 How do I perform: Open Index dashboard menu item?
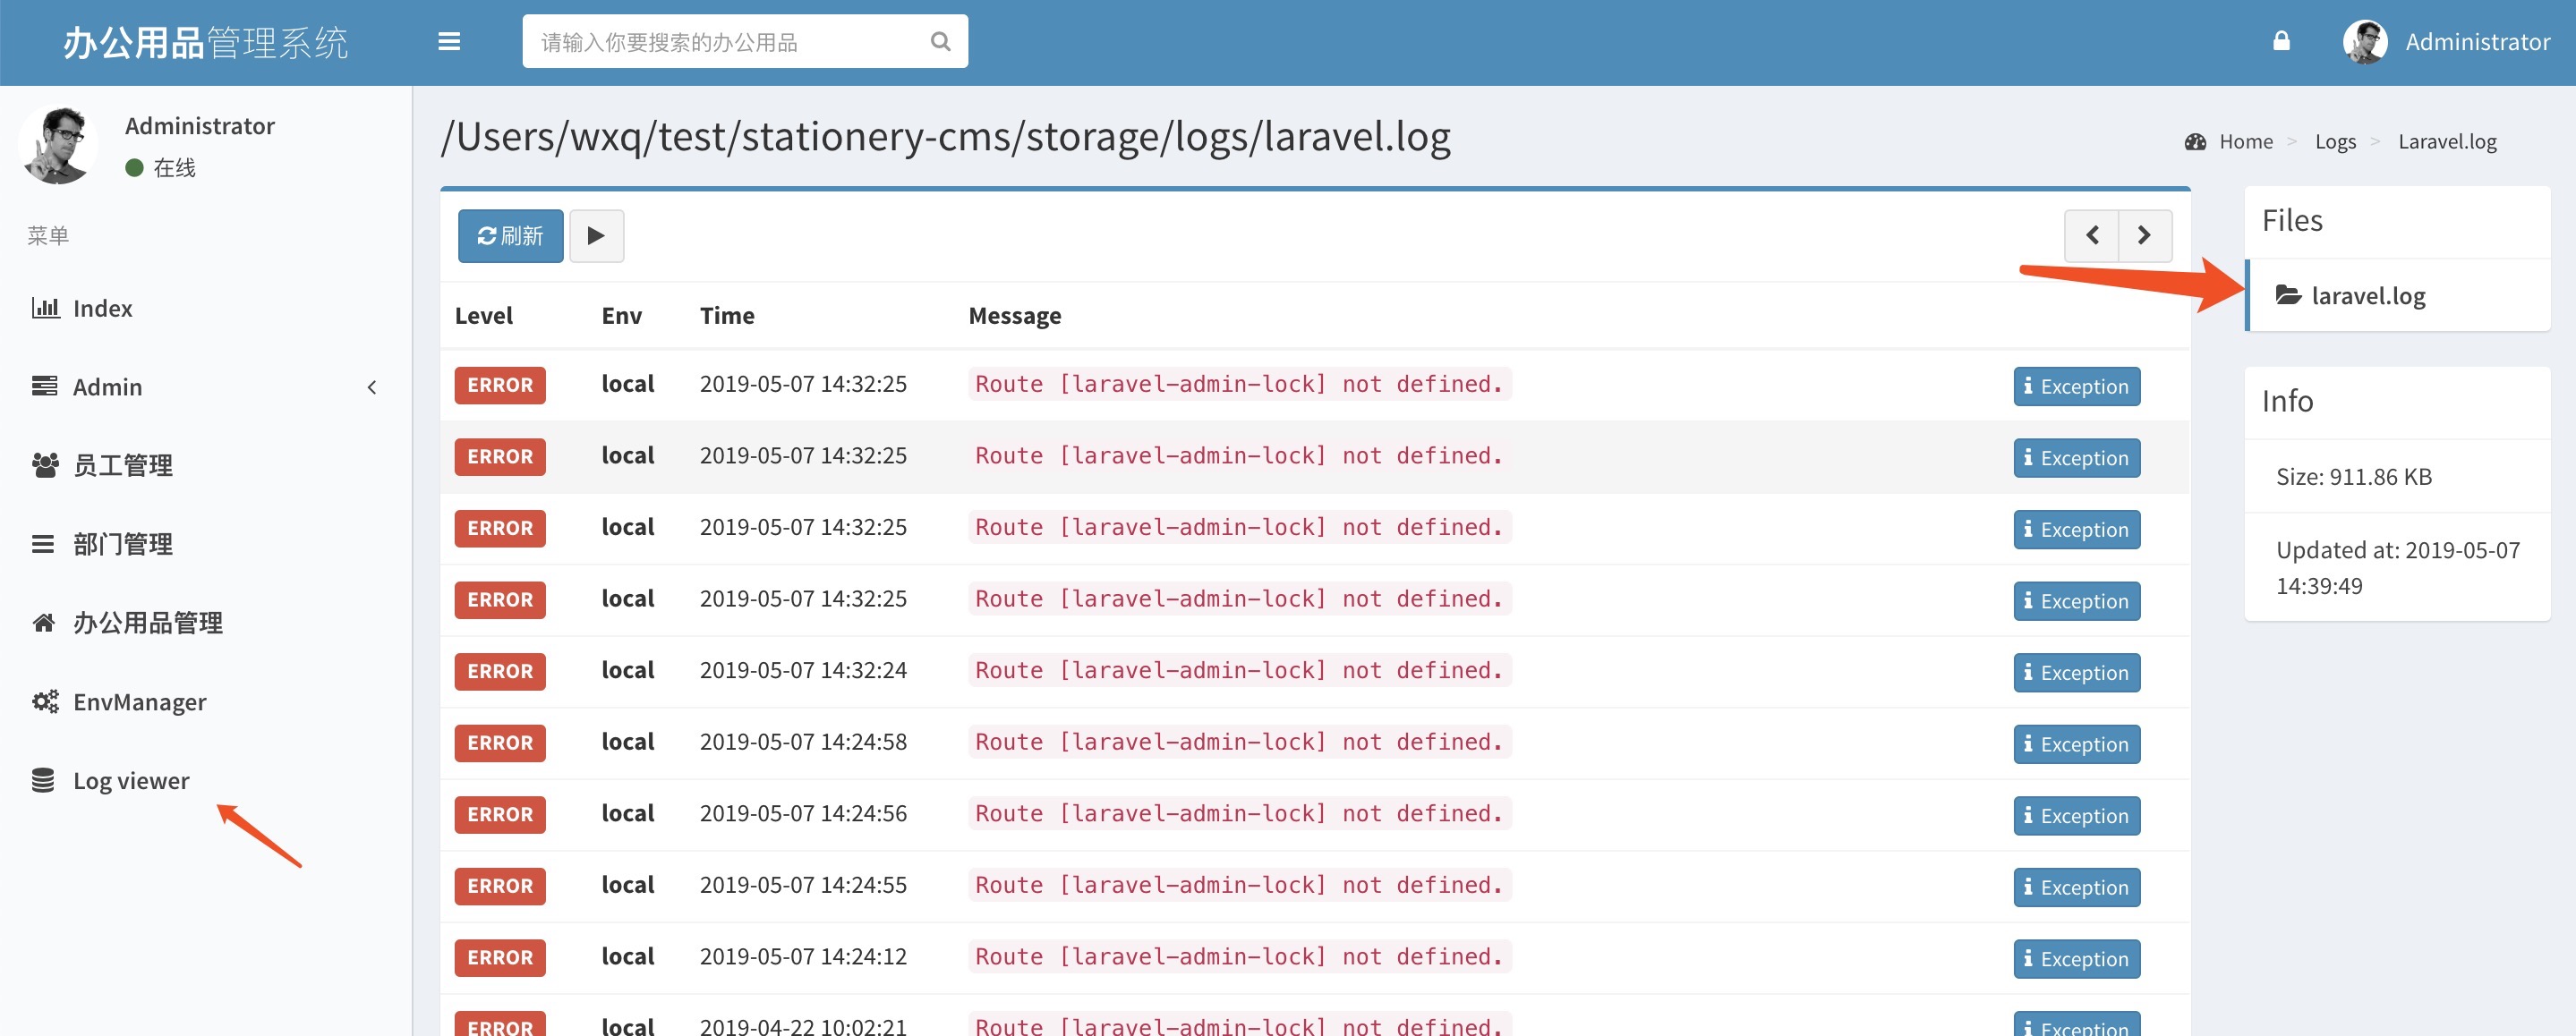click(102, 308)
